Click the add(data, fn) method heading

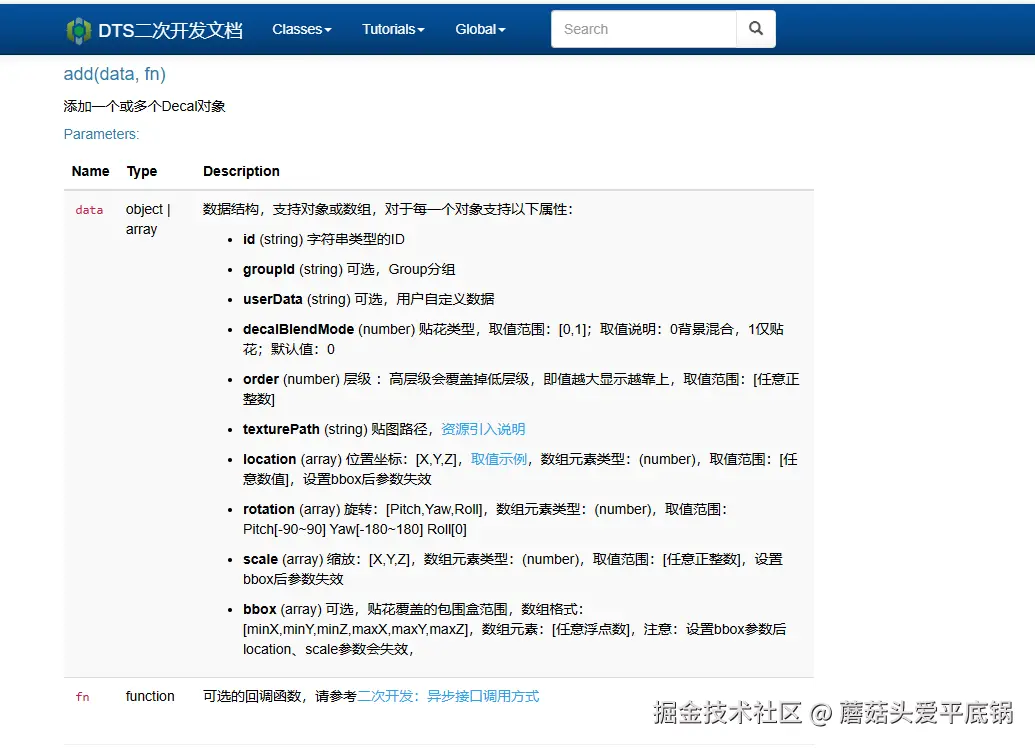click(x=114, y=74)
